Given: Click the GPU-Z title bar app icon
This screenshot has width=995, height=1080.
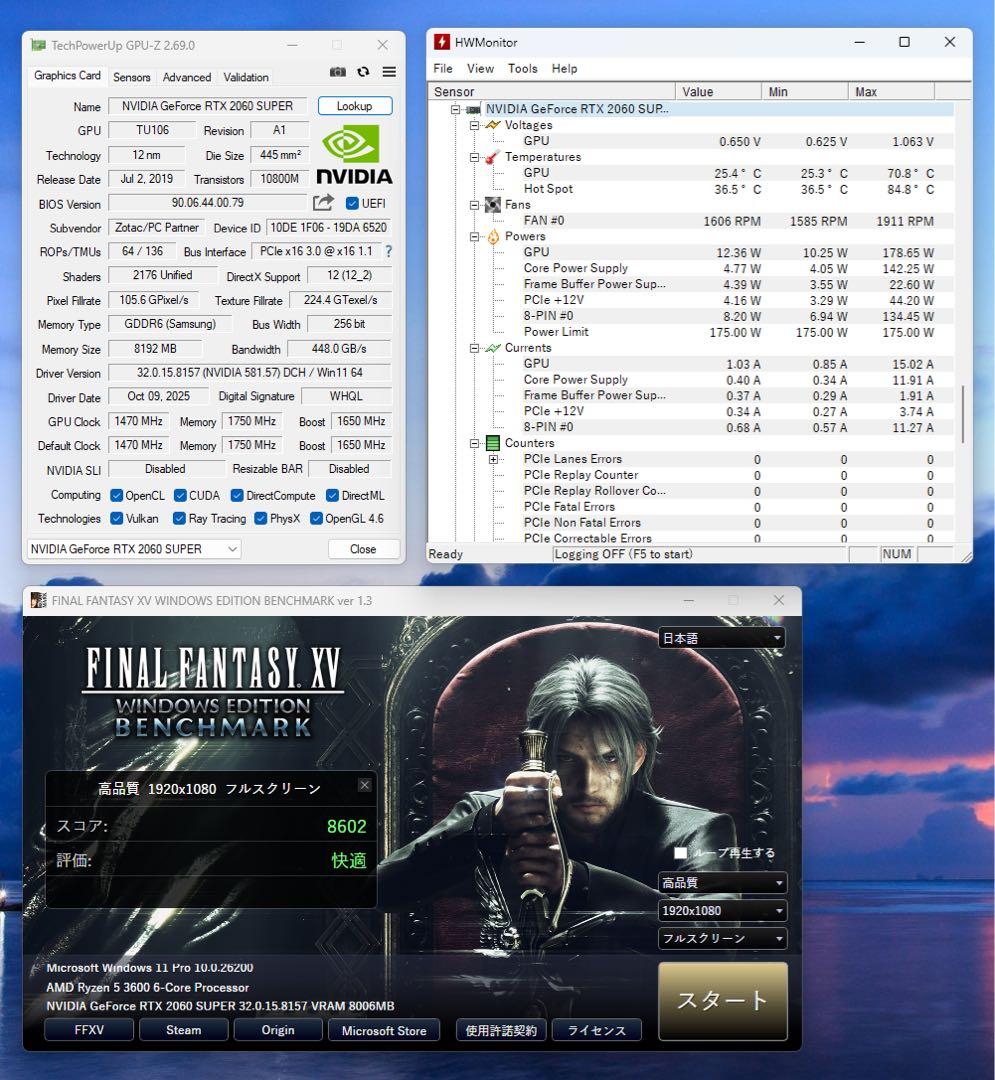Looking at the screenshot, I should point(39,45).
